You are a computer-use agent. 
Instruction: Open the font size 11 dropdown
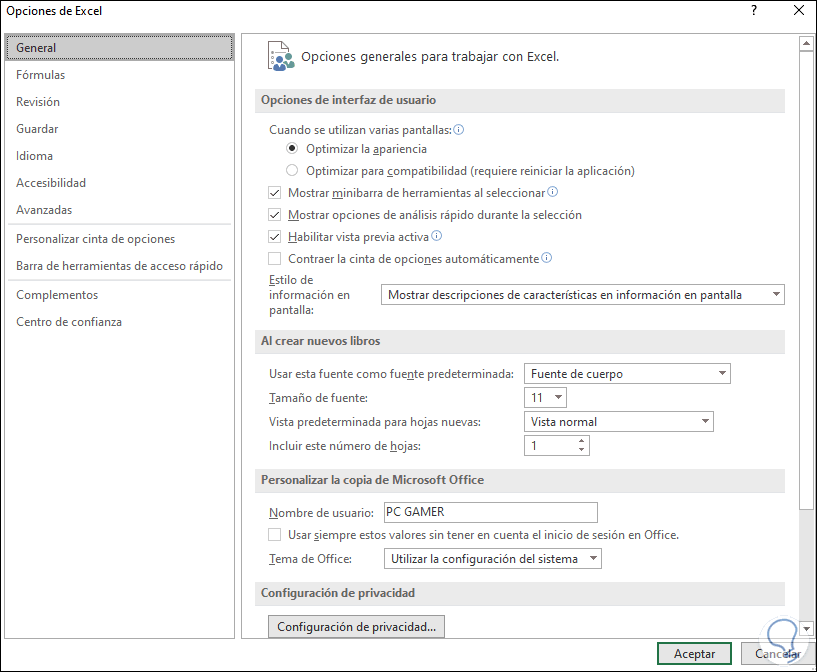545,397
